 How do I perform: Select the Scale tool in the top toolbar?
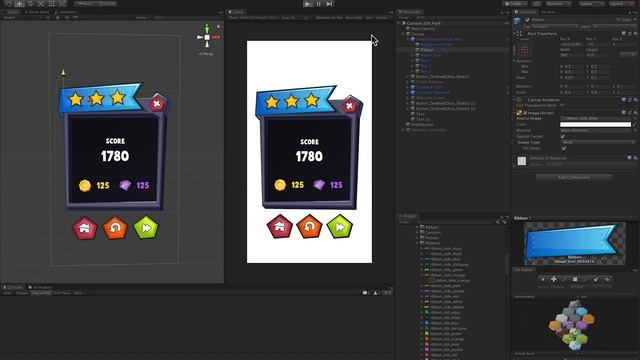point(41,3)
